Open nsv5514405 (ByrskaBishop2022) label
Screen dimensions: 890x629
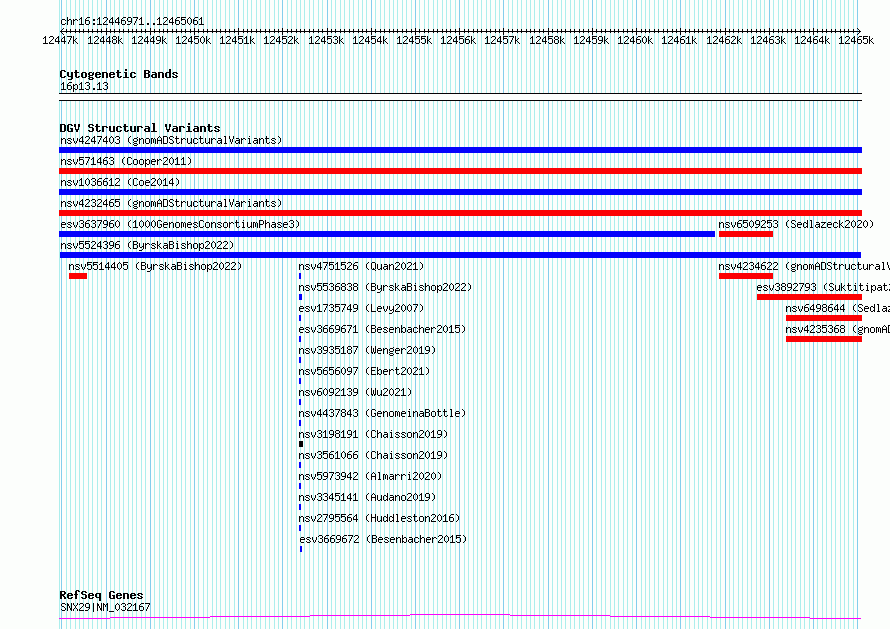click(x=155, y=266)
